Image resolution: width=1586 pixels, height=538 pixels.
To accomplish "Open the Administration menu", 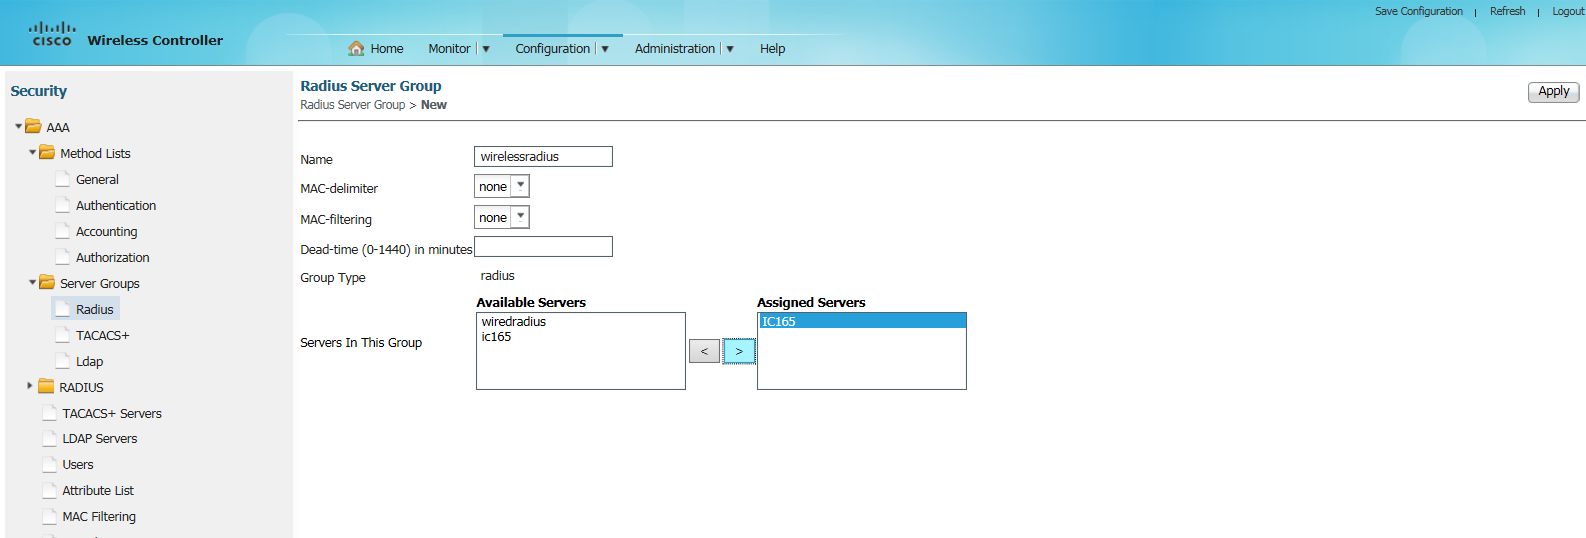I will (x=675, y=48).
